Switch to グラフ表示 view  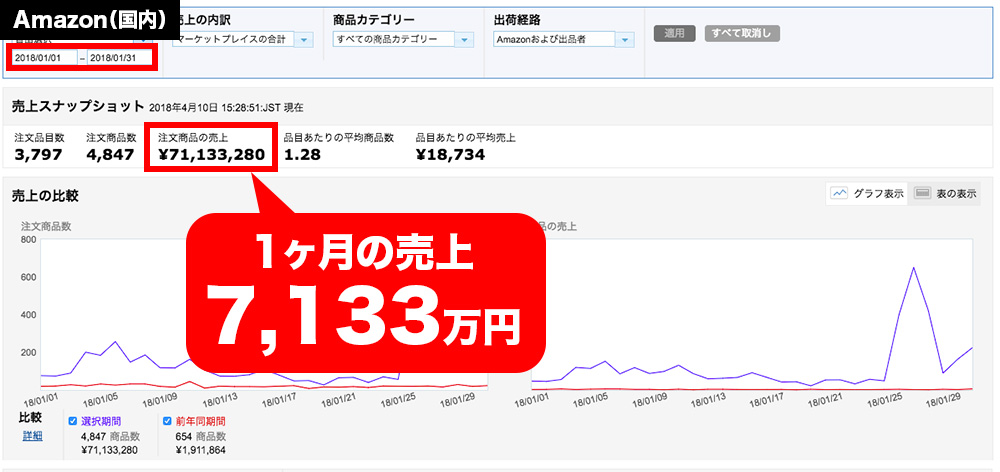[x=867, y=194]
